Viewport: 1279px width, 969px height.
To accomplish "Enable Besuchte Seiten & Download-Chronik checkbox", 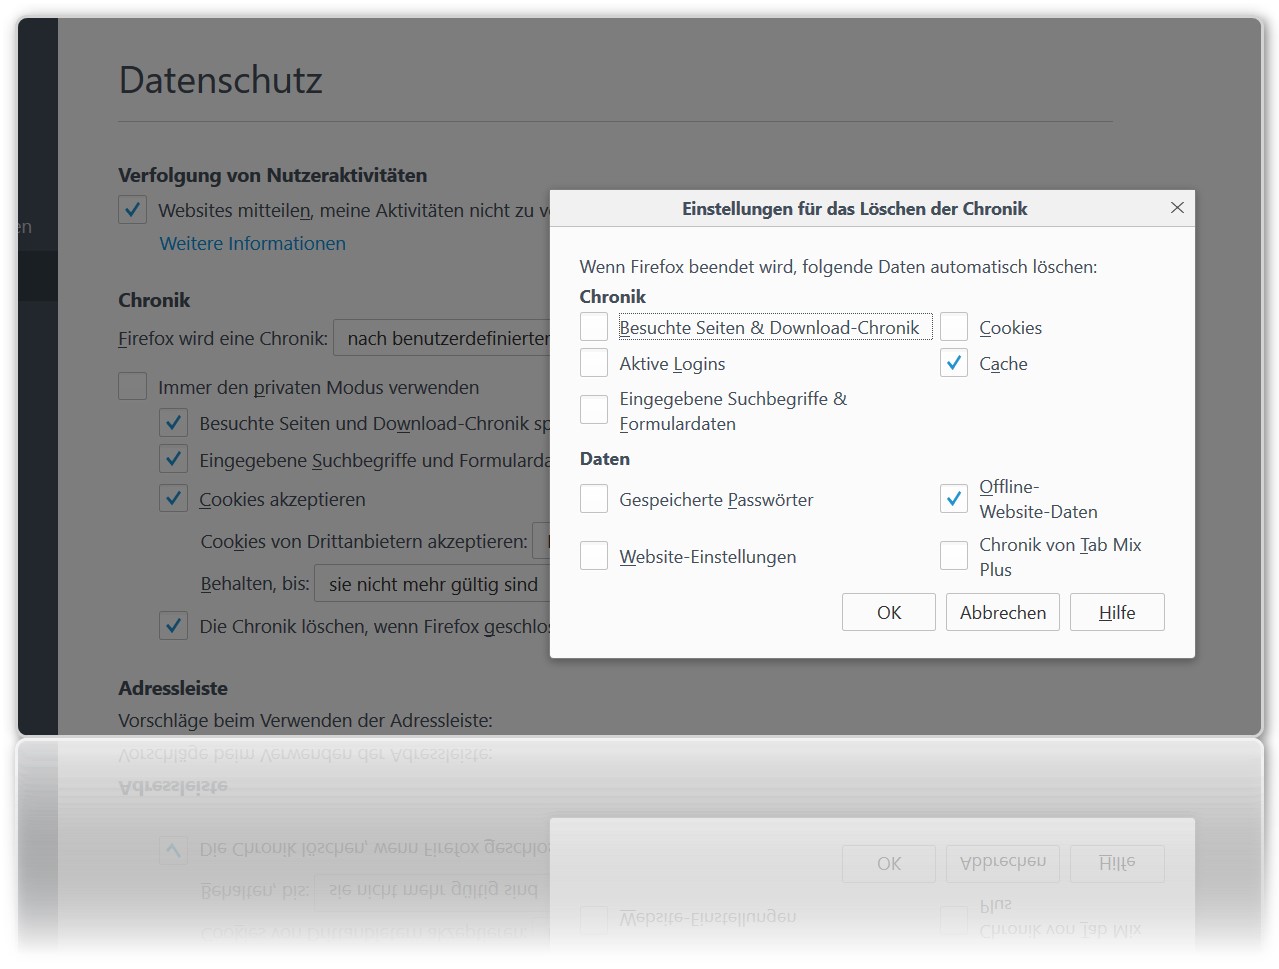I will pos(594,327).
